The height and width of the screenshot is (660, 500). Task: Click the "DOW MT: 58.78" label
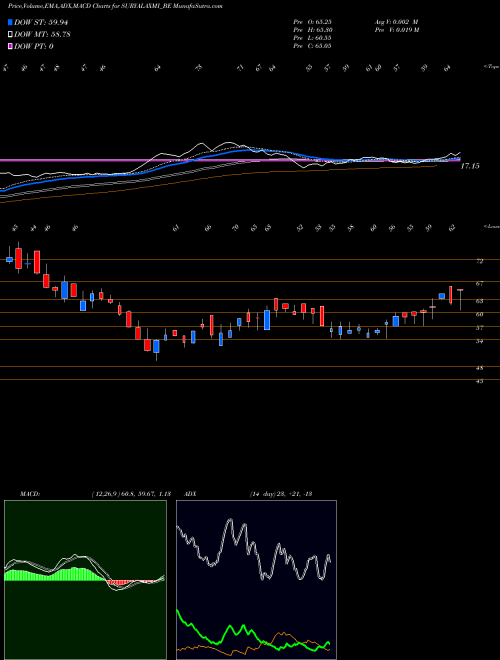(42, 35)
